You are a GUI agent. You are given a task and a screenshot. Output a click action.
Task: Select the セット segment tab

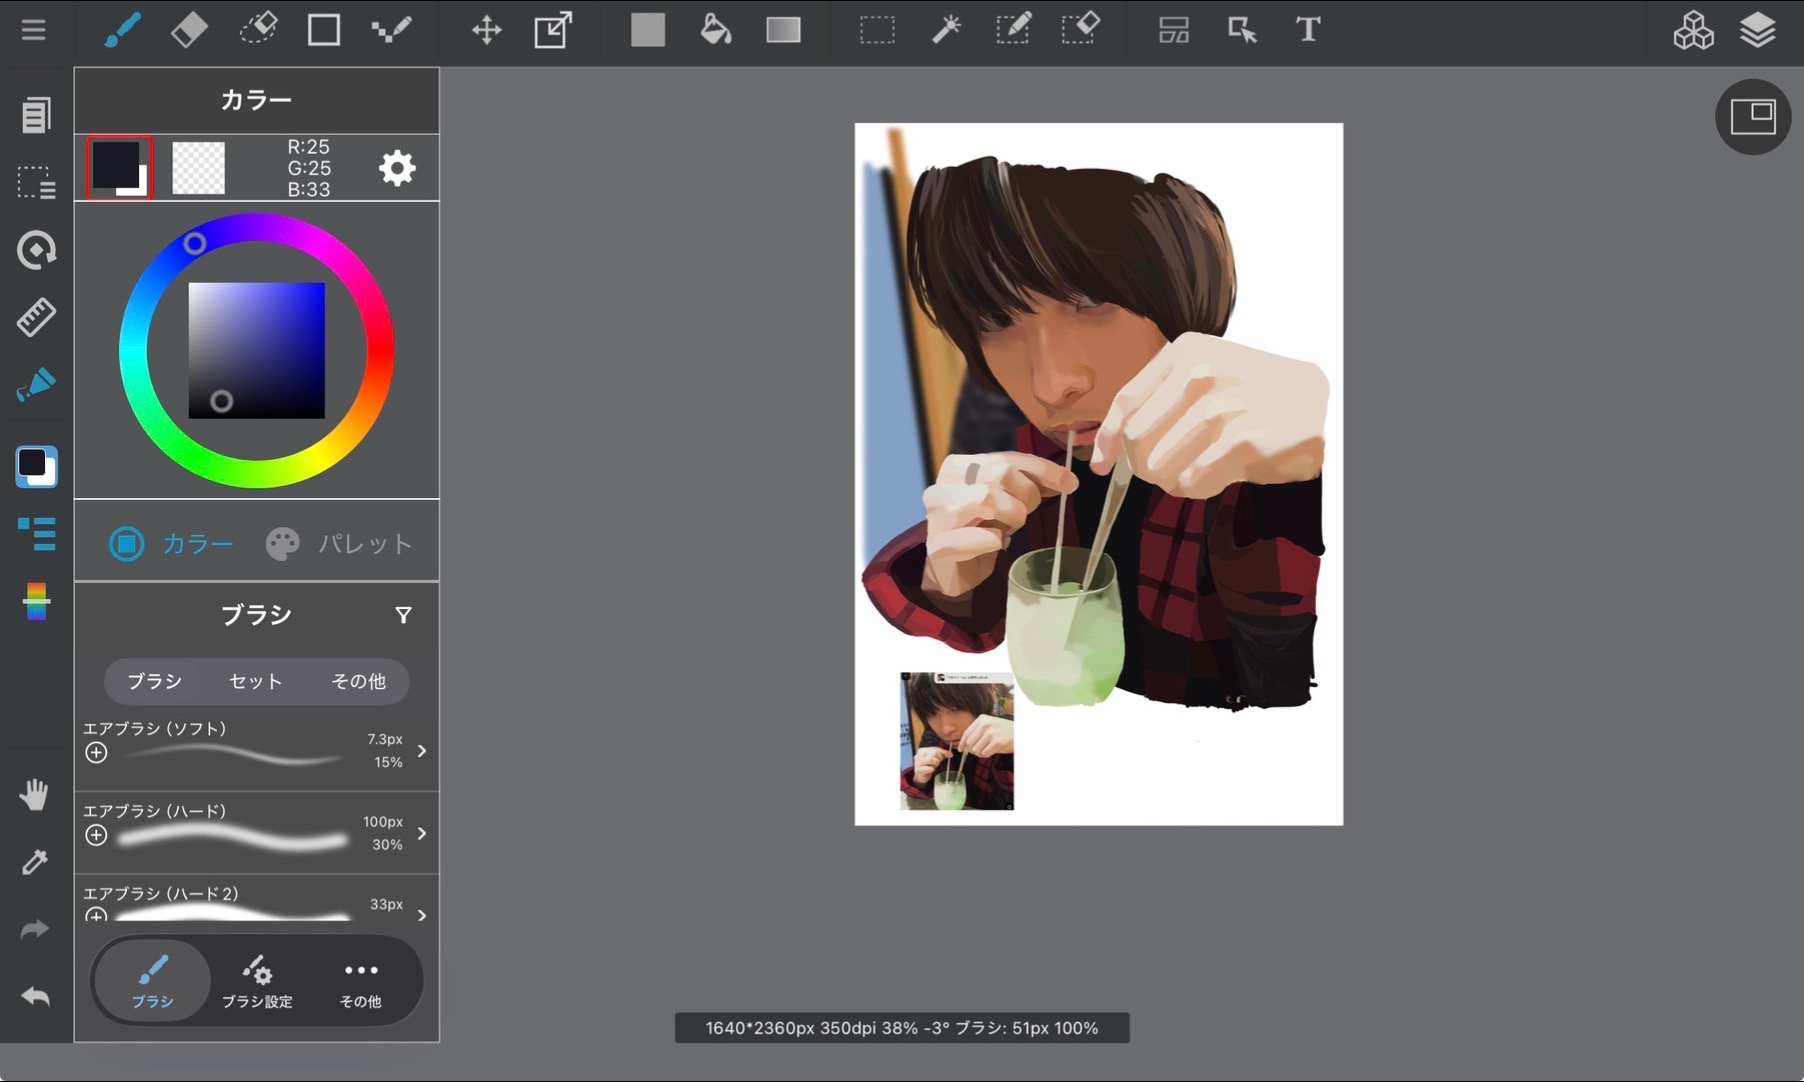pyautogui.click(x=256, y=681)
